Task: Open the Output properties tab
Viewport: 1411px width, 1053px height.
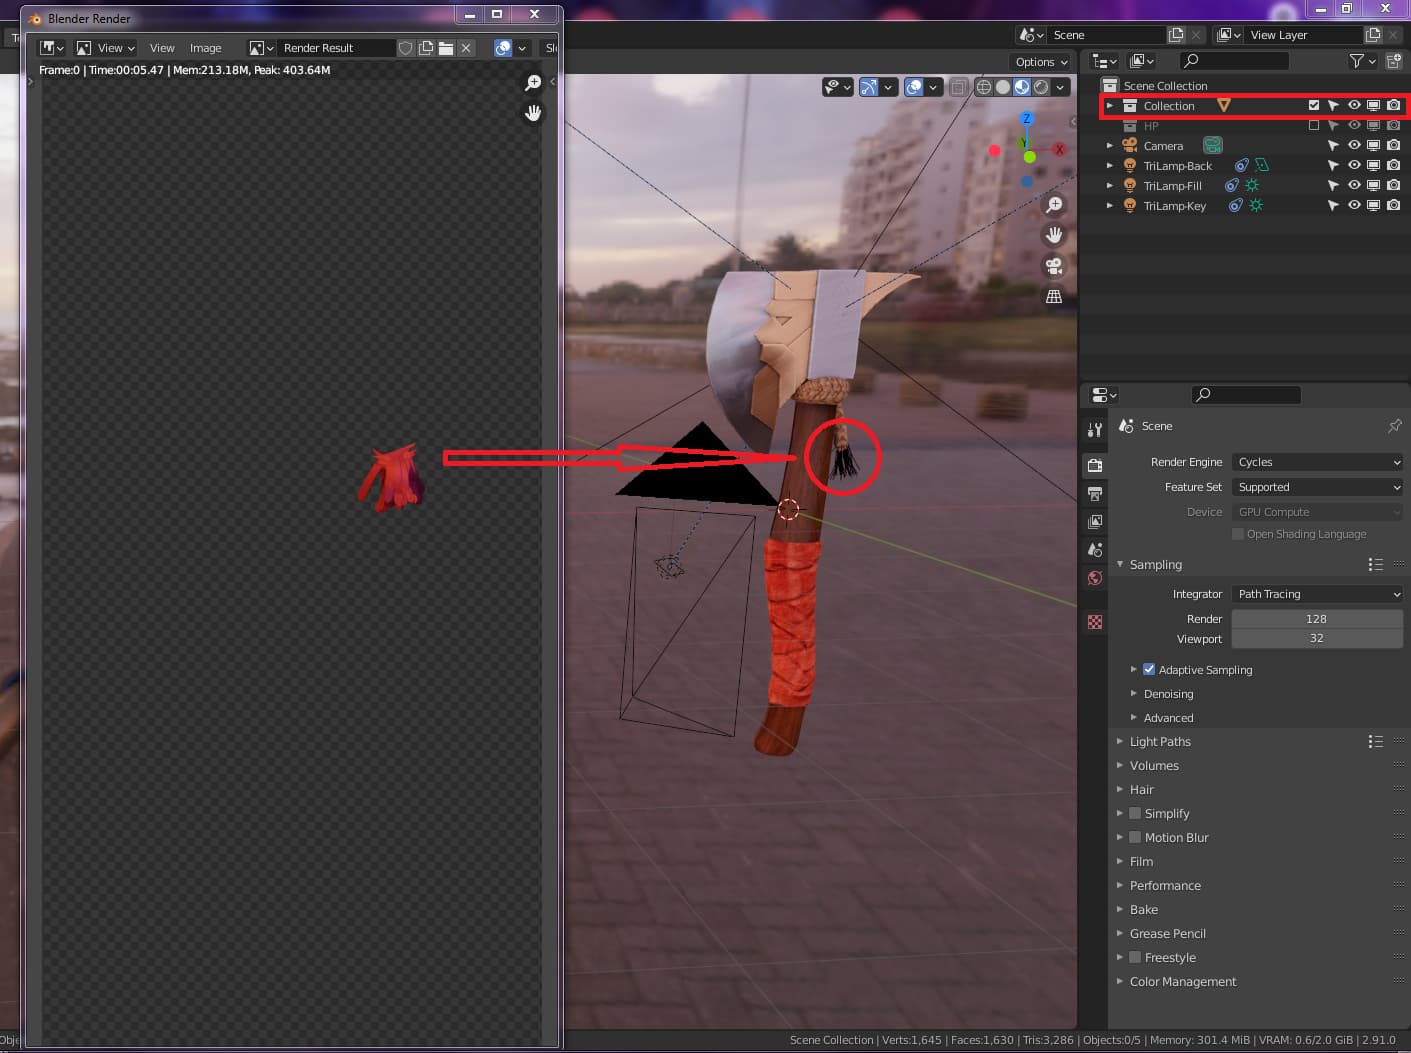Action: pyautogui.click(x=1095, y=494)
